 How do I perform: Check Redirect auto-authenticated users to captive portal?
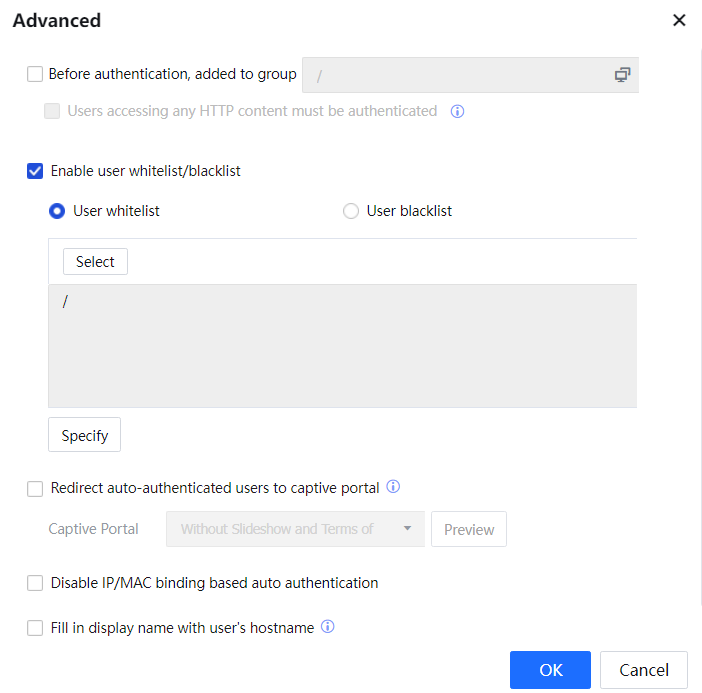point(36,489)
